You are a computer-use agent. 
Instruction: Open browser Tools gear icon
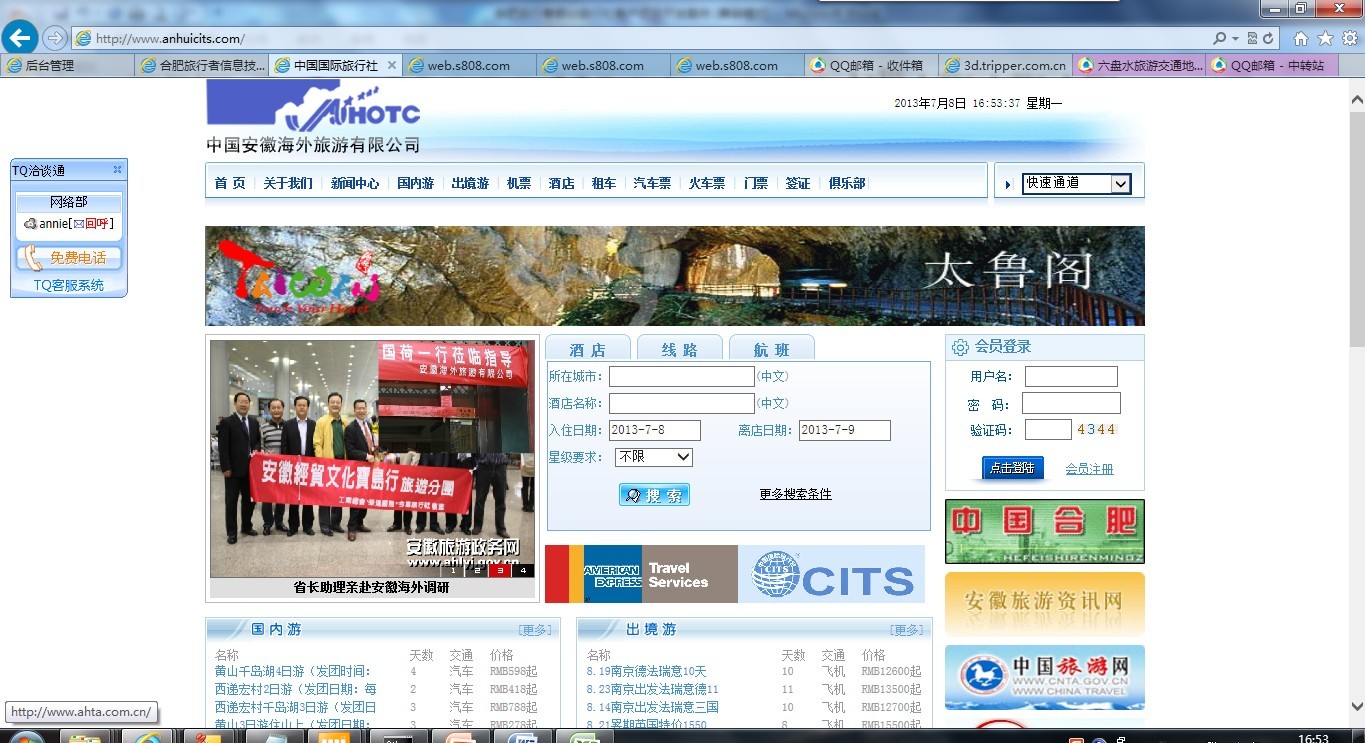point(1349,38)
